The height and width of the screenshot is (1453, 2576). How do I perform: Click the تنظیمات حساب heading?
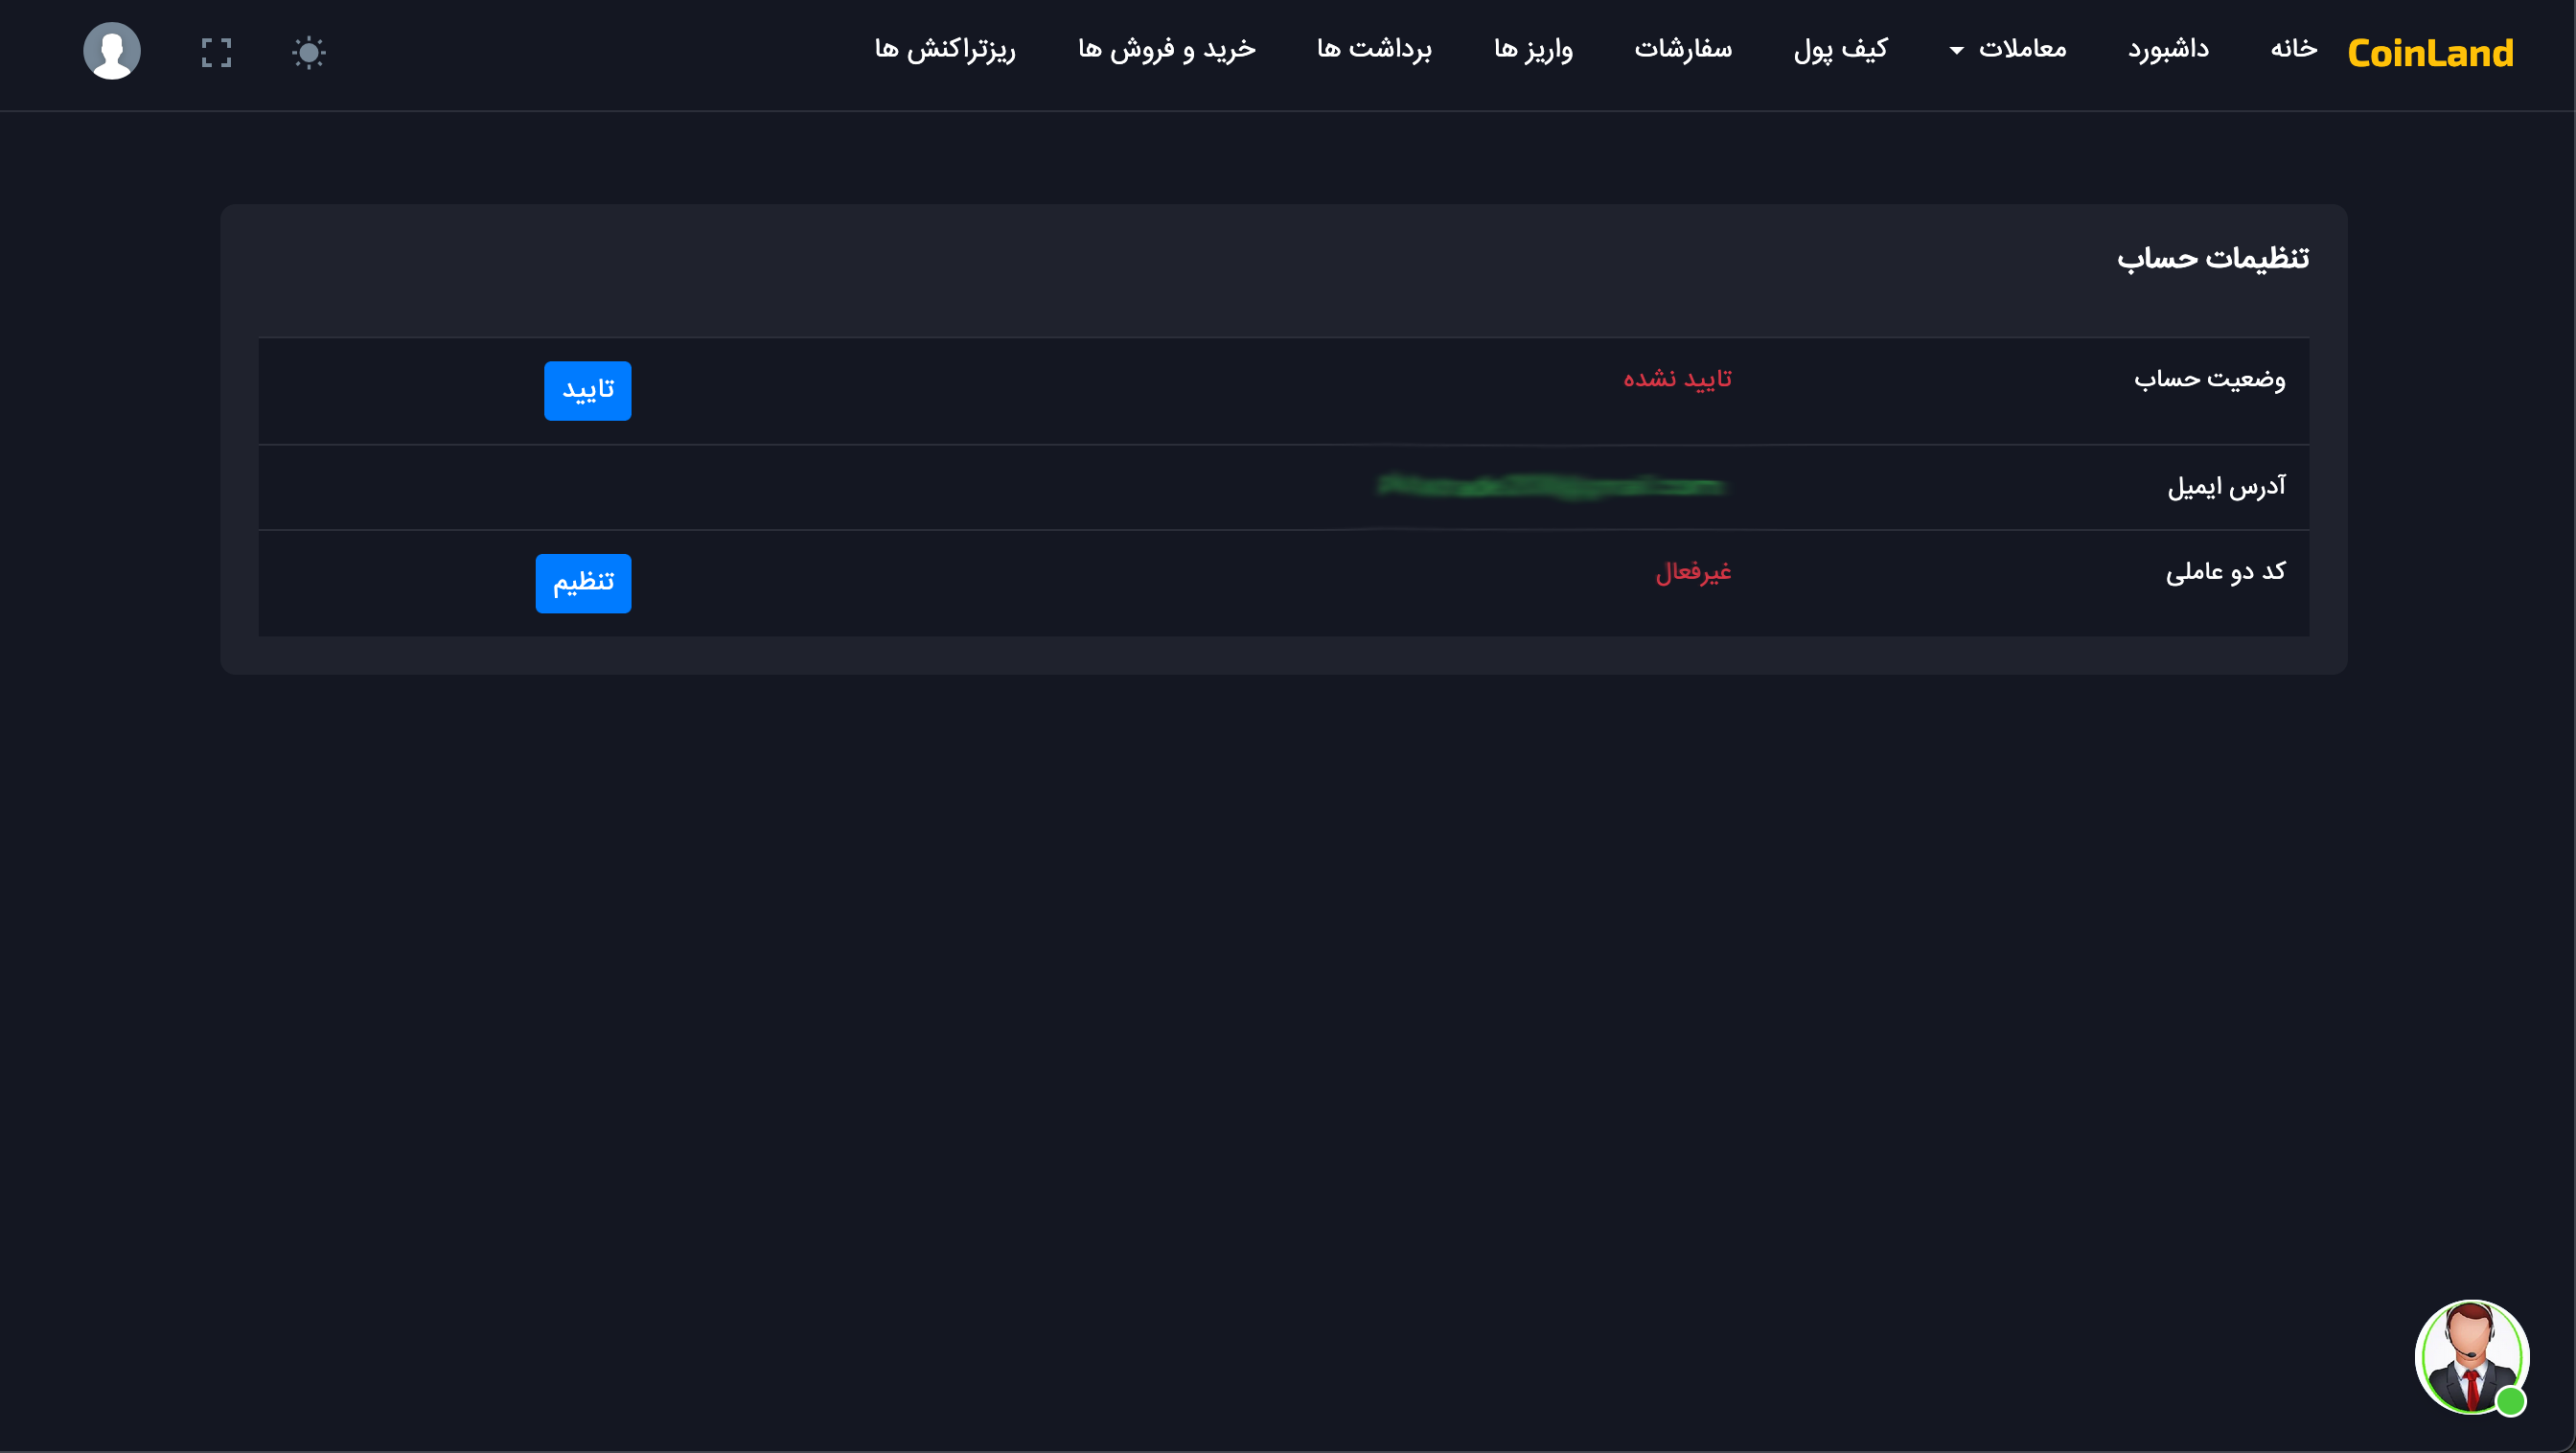(2212, 259)
